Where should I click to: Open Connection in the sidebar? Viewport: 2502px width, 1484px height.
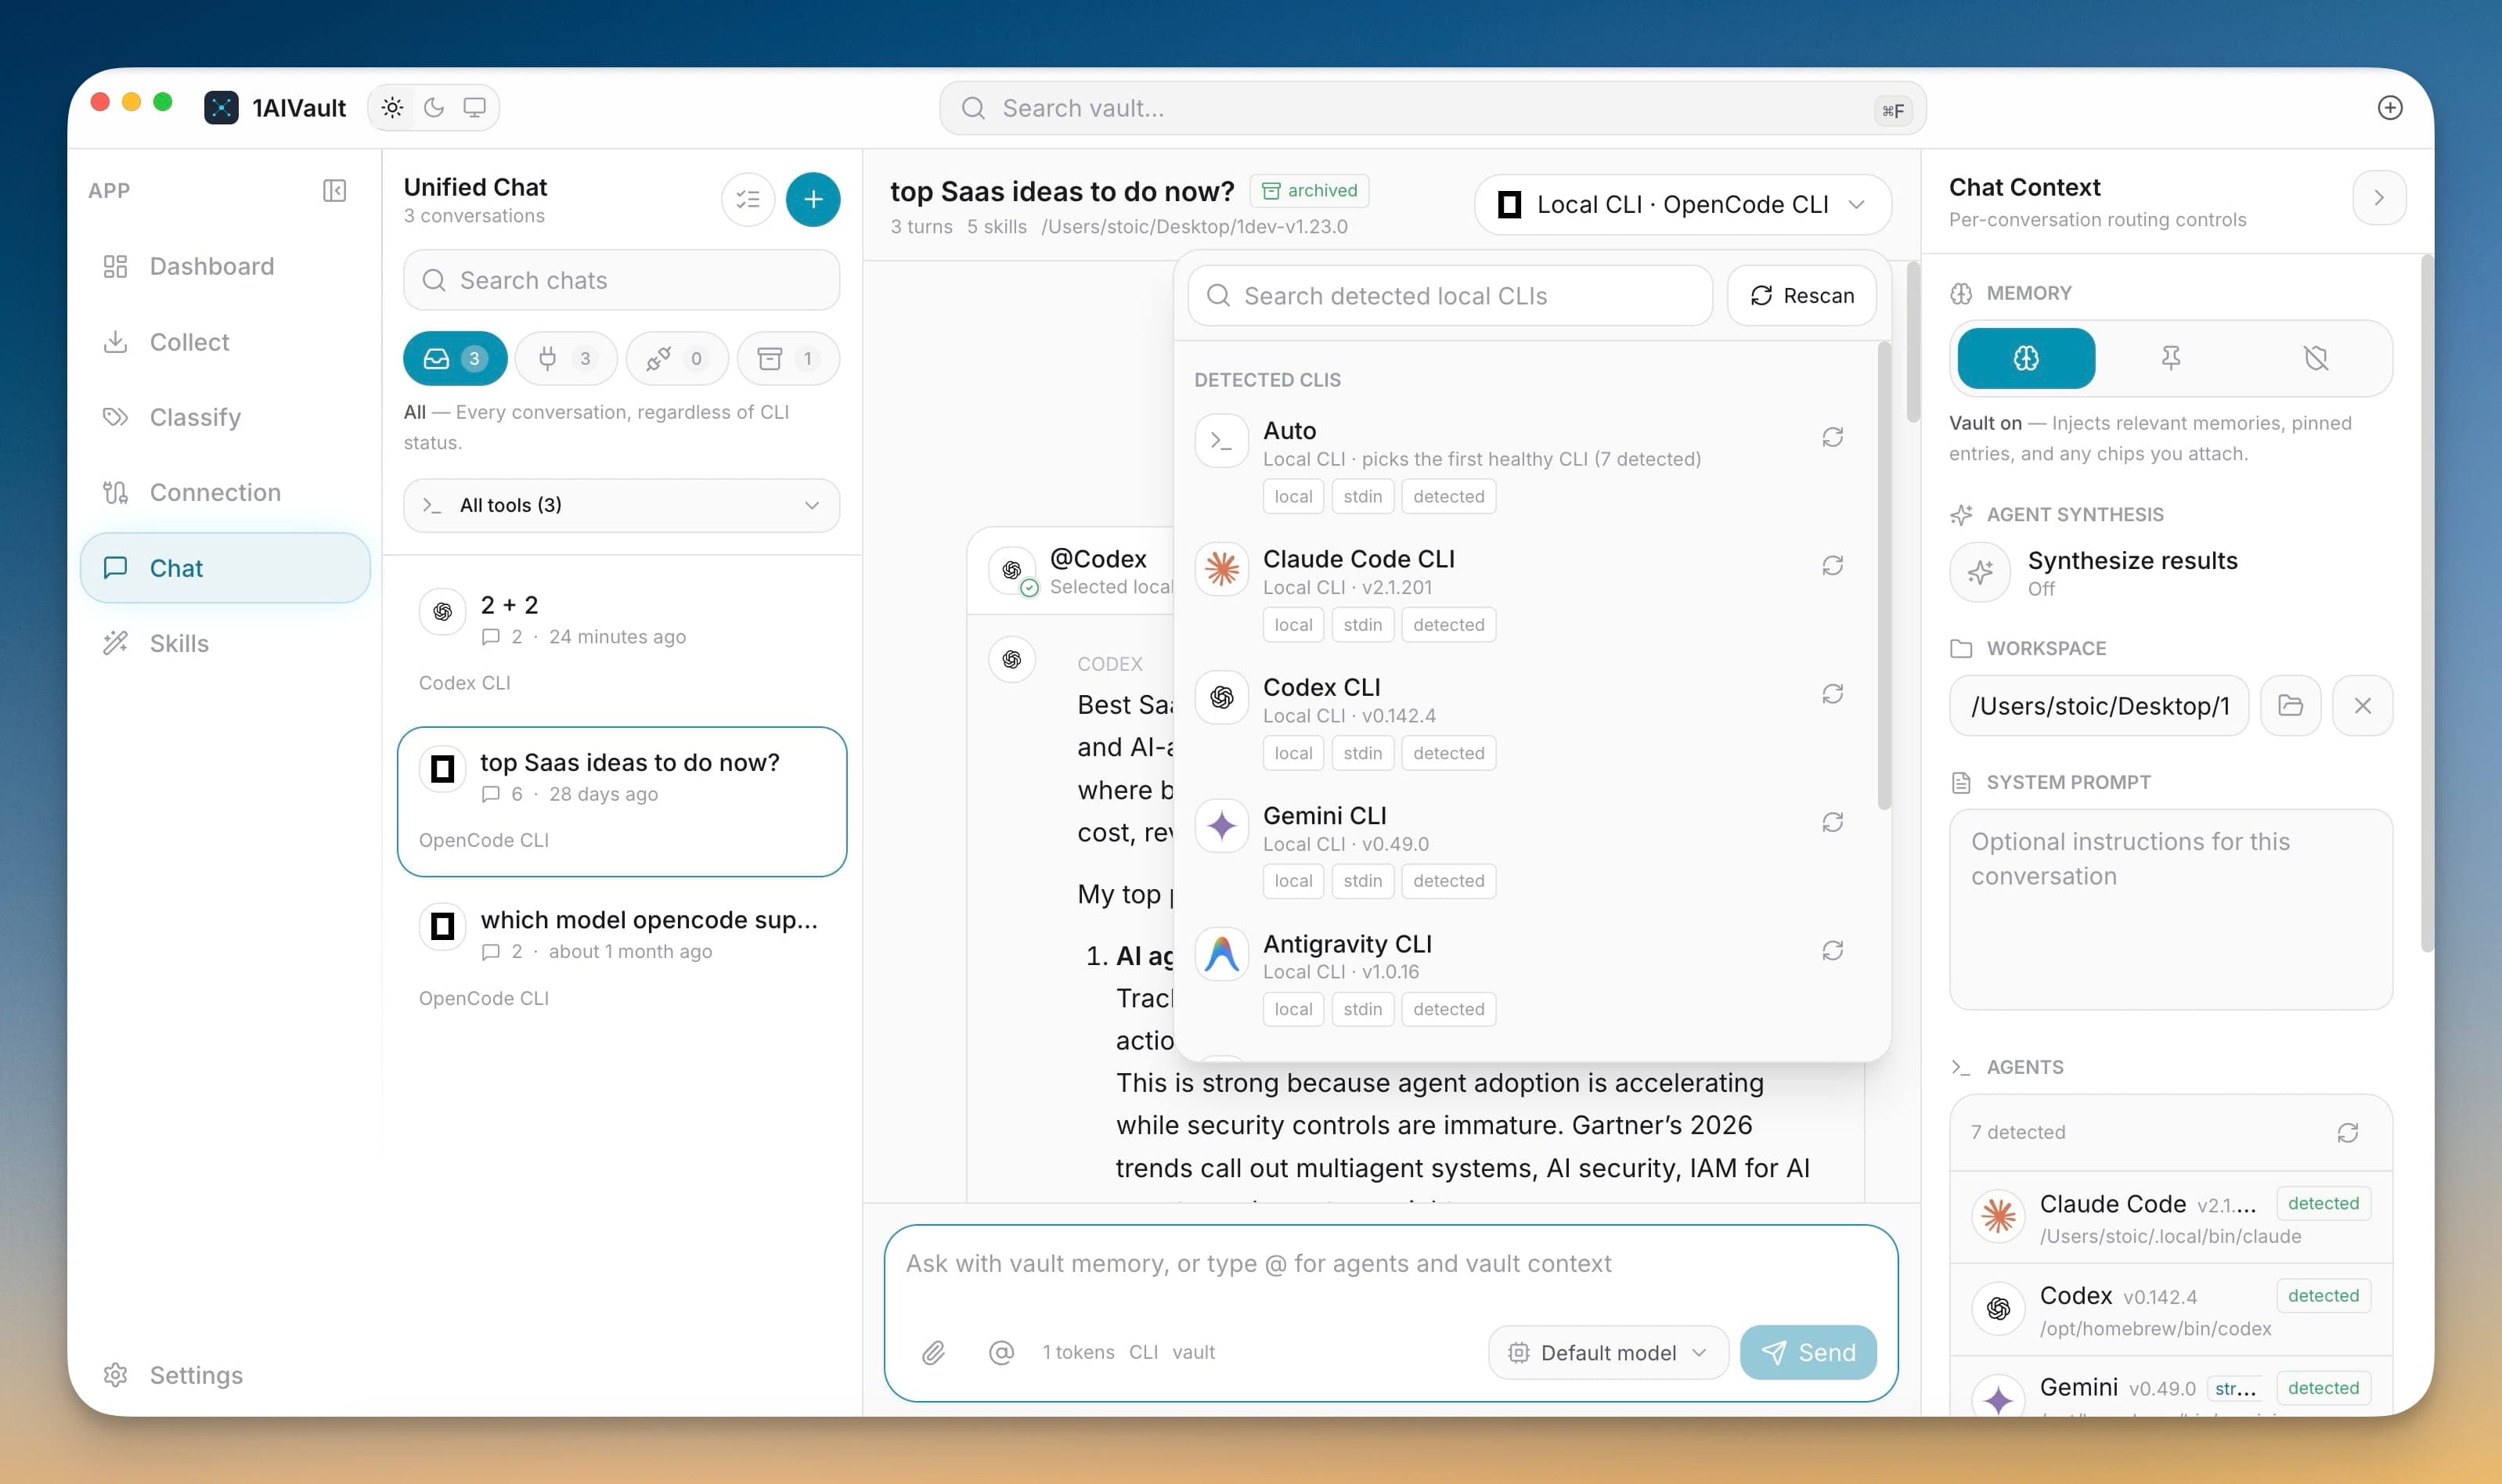coord(225,492)
